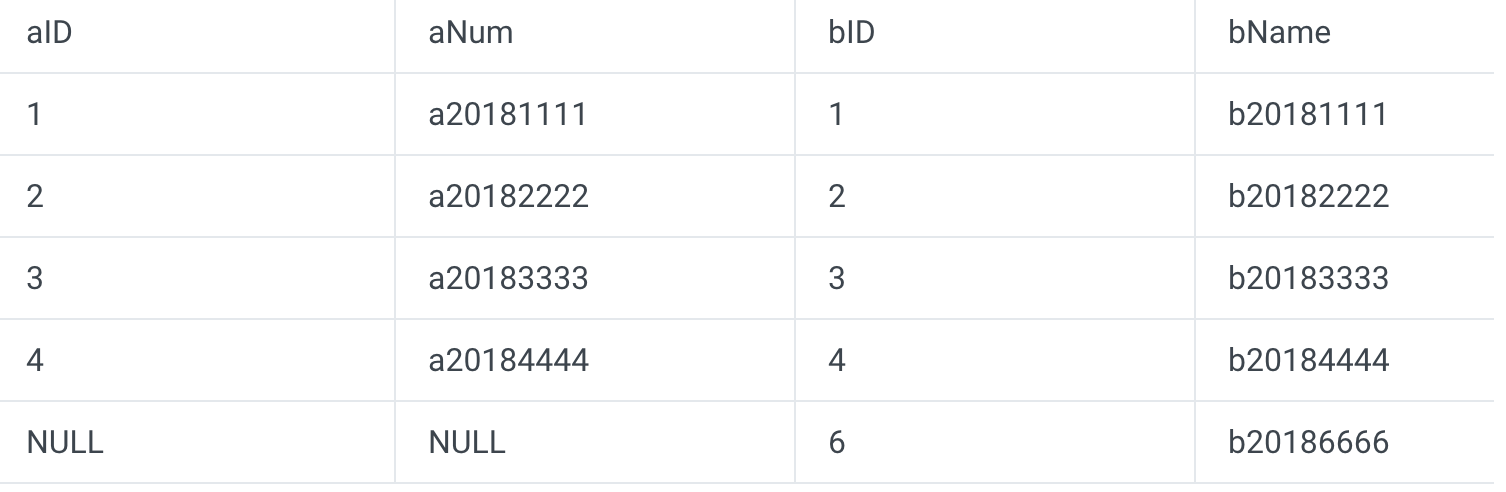Click the aNum column header
The image size is (1506, 492).
point(470,32)
